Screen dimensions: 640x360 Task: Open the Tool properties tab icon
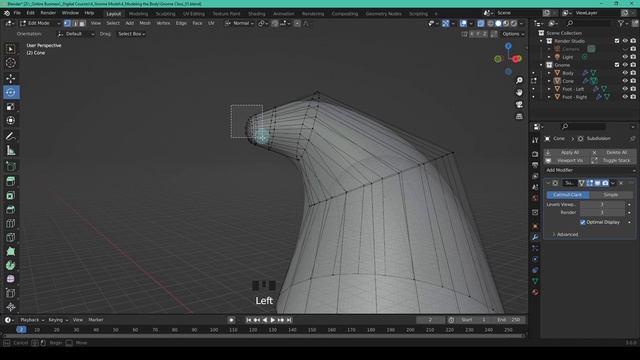coord(535,140)
